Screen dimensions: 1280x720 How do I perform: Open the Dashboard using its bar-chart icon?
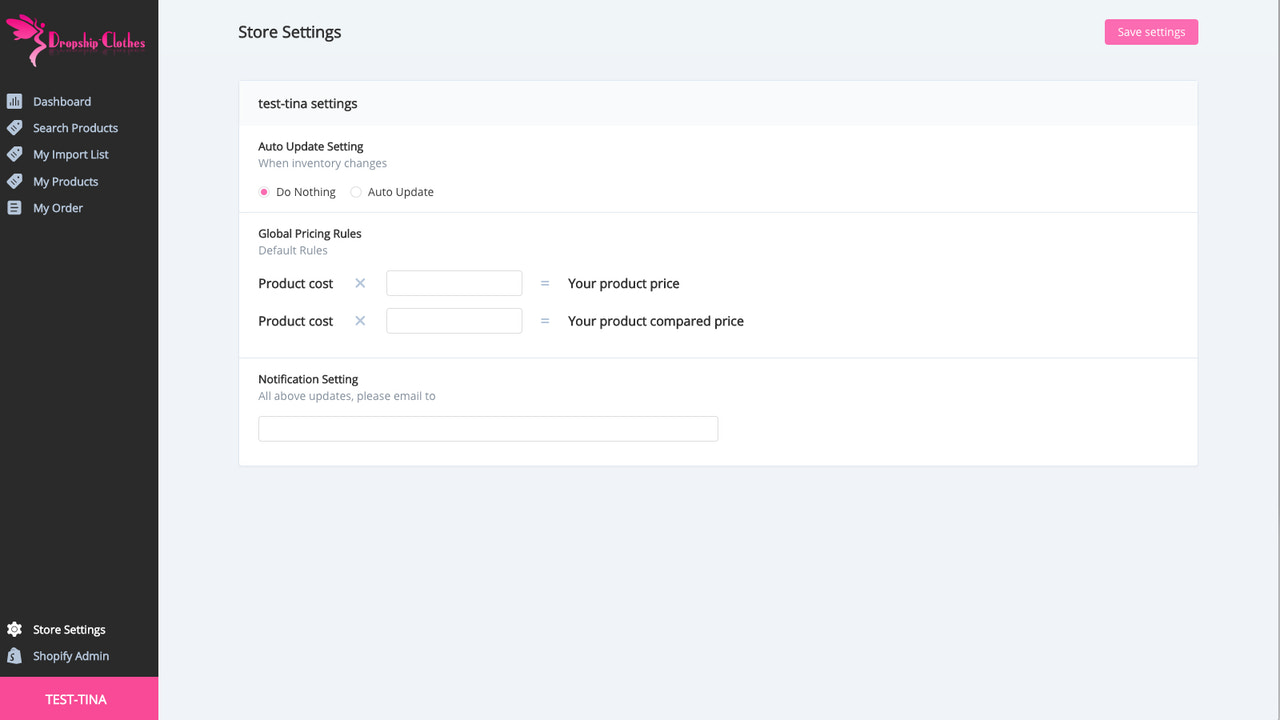pos(14,101)
